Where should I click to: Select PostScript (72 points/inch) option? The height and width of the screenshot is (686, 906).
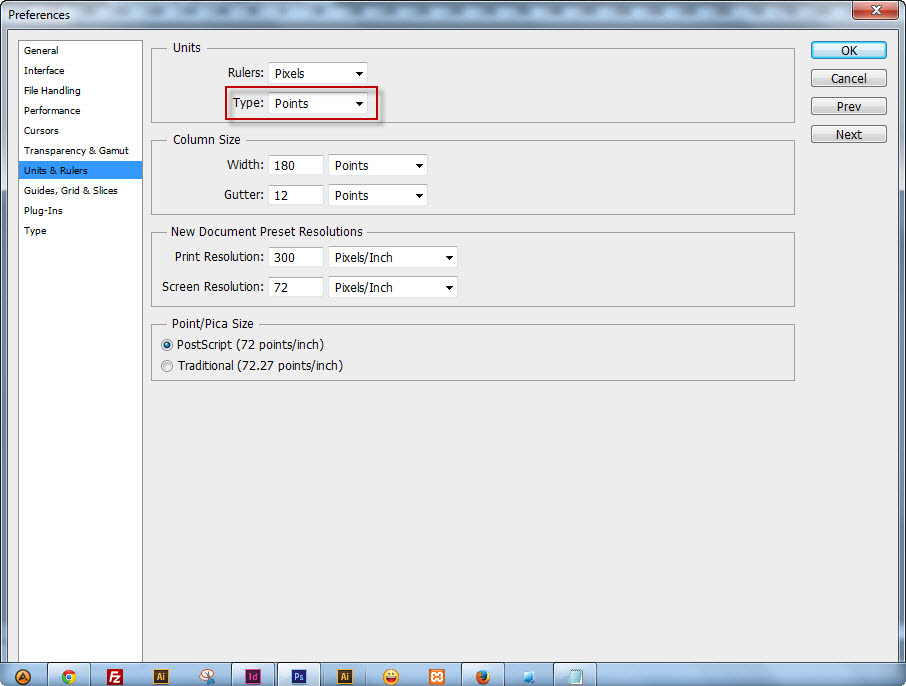pos(167,345)
